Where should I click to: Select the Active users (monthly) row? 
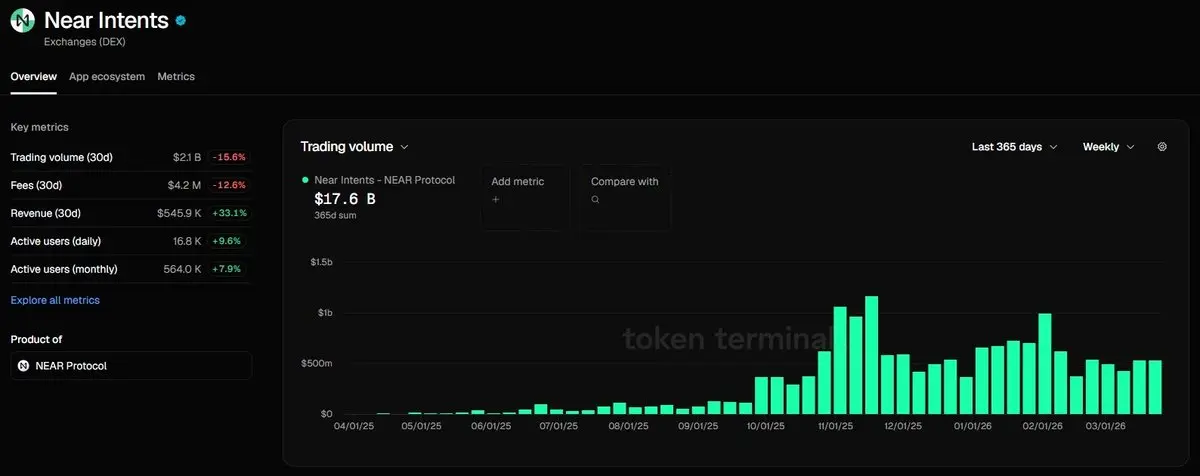tap(130, 269)
